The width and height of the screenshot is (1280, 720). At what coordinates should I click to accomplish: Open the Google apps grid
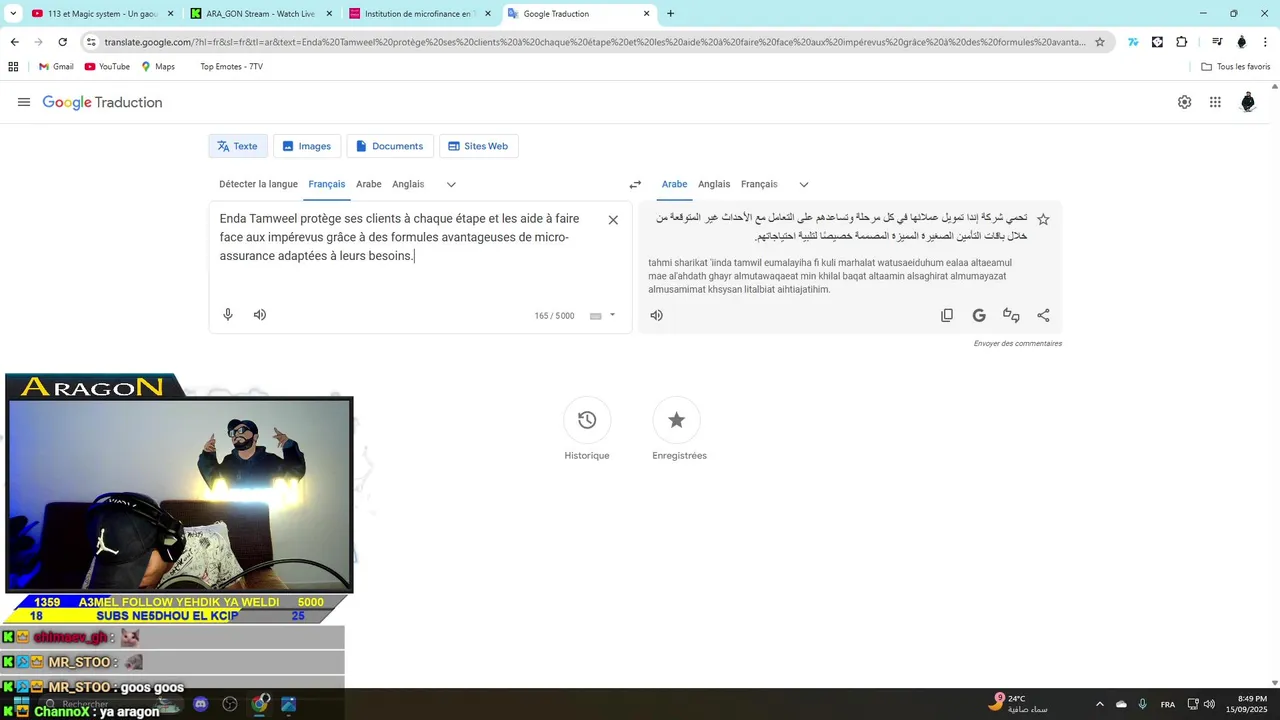(x=1215, y=102)
